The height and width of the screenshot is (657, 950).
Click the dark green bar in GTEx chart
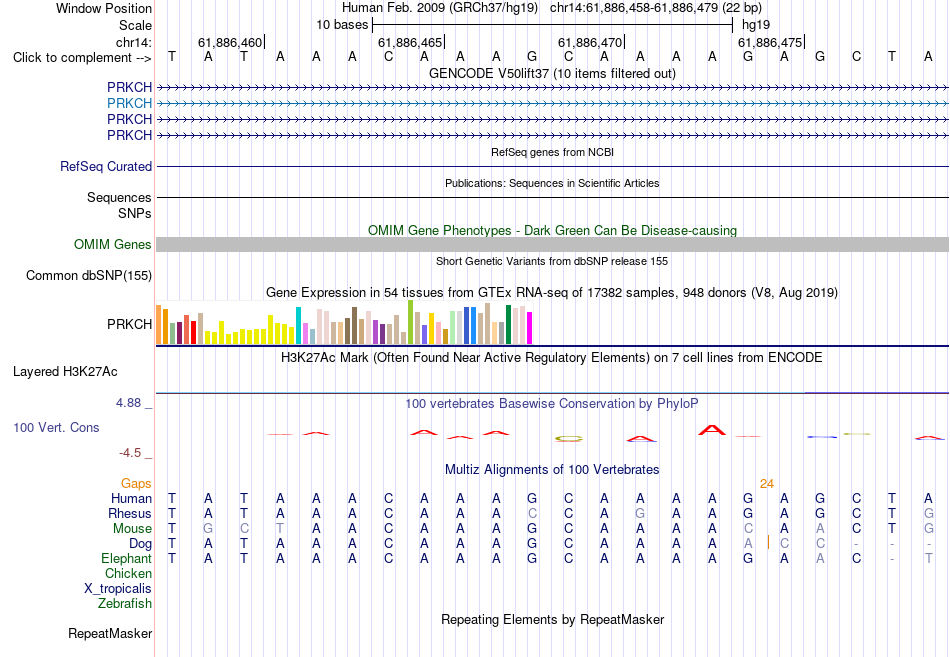pos(508,325)
